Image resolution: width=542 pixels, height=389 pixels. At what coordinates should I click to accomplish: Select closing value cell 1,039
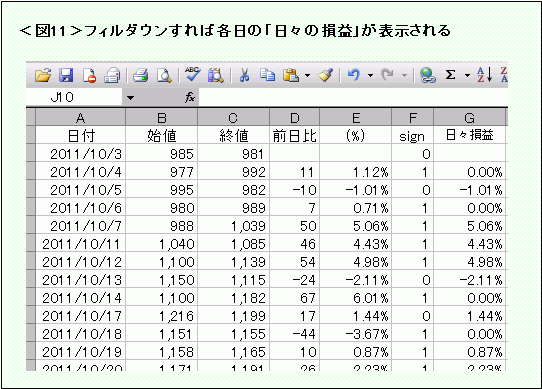tap(234, 225)
